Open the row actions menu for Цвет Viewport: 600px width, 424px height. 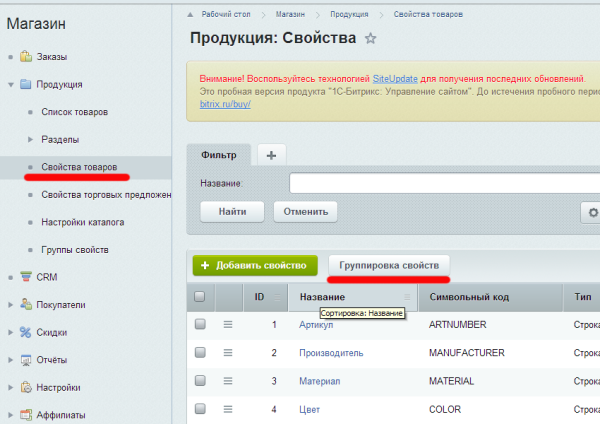coord(228,408)
